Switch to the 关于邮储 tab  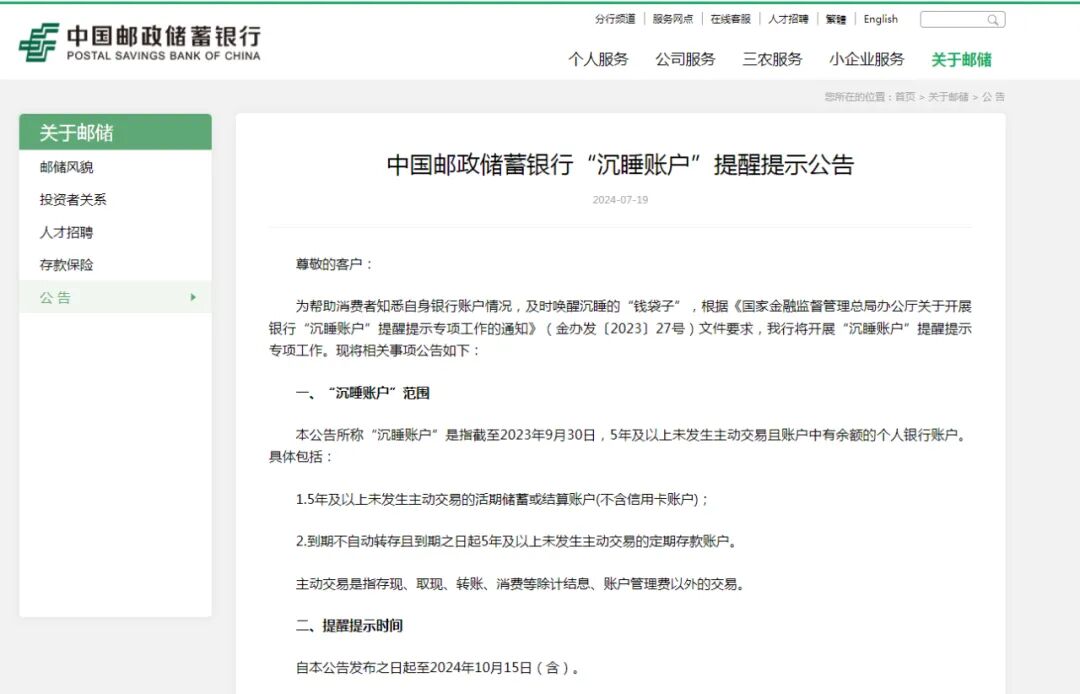(959, 60)
